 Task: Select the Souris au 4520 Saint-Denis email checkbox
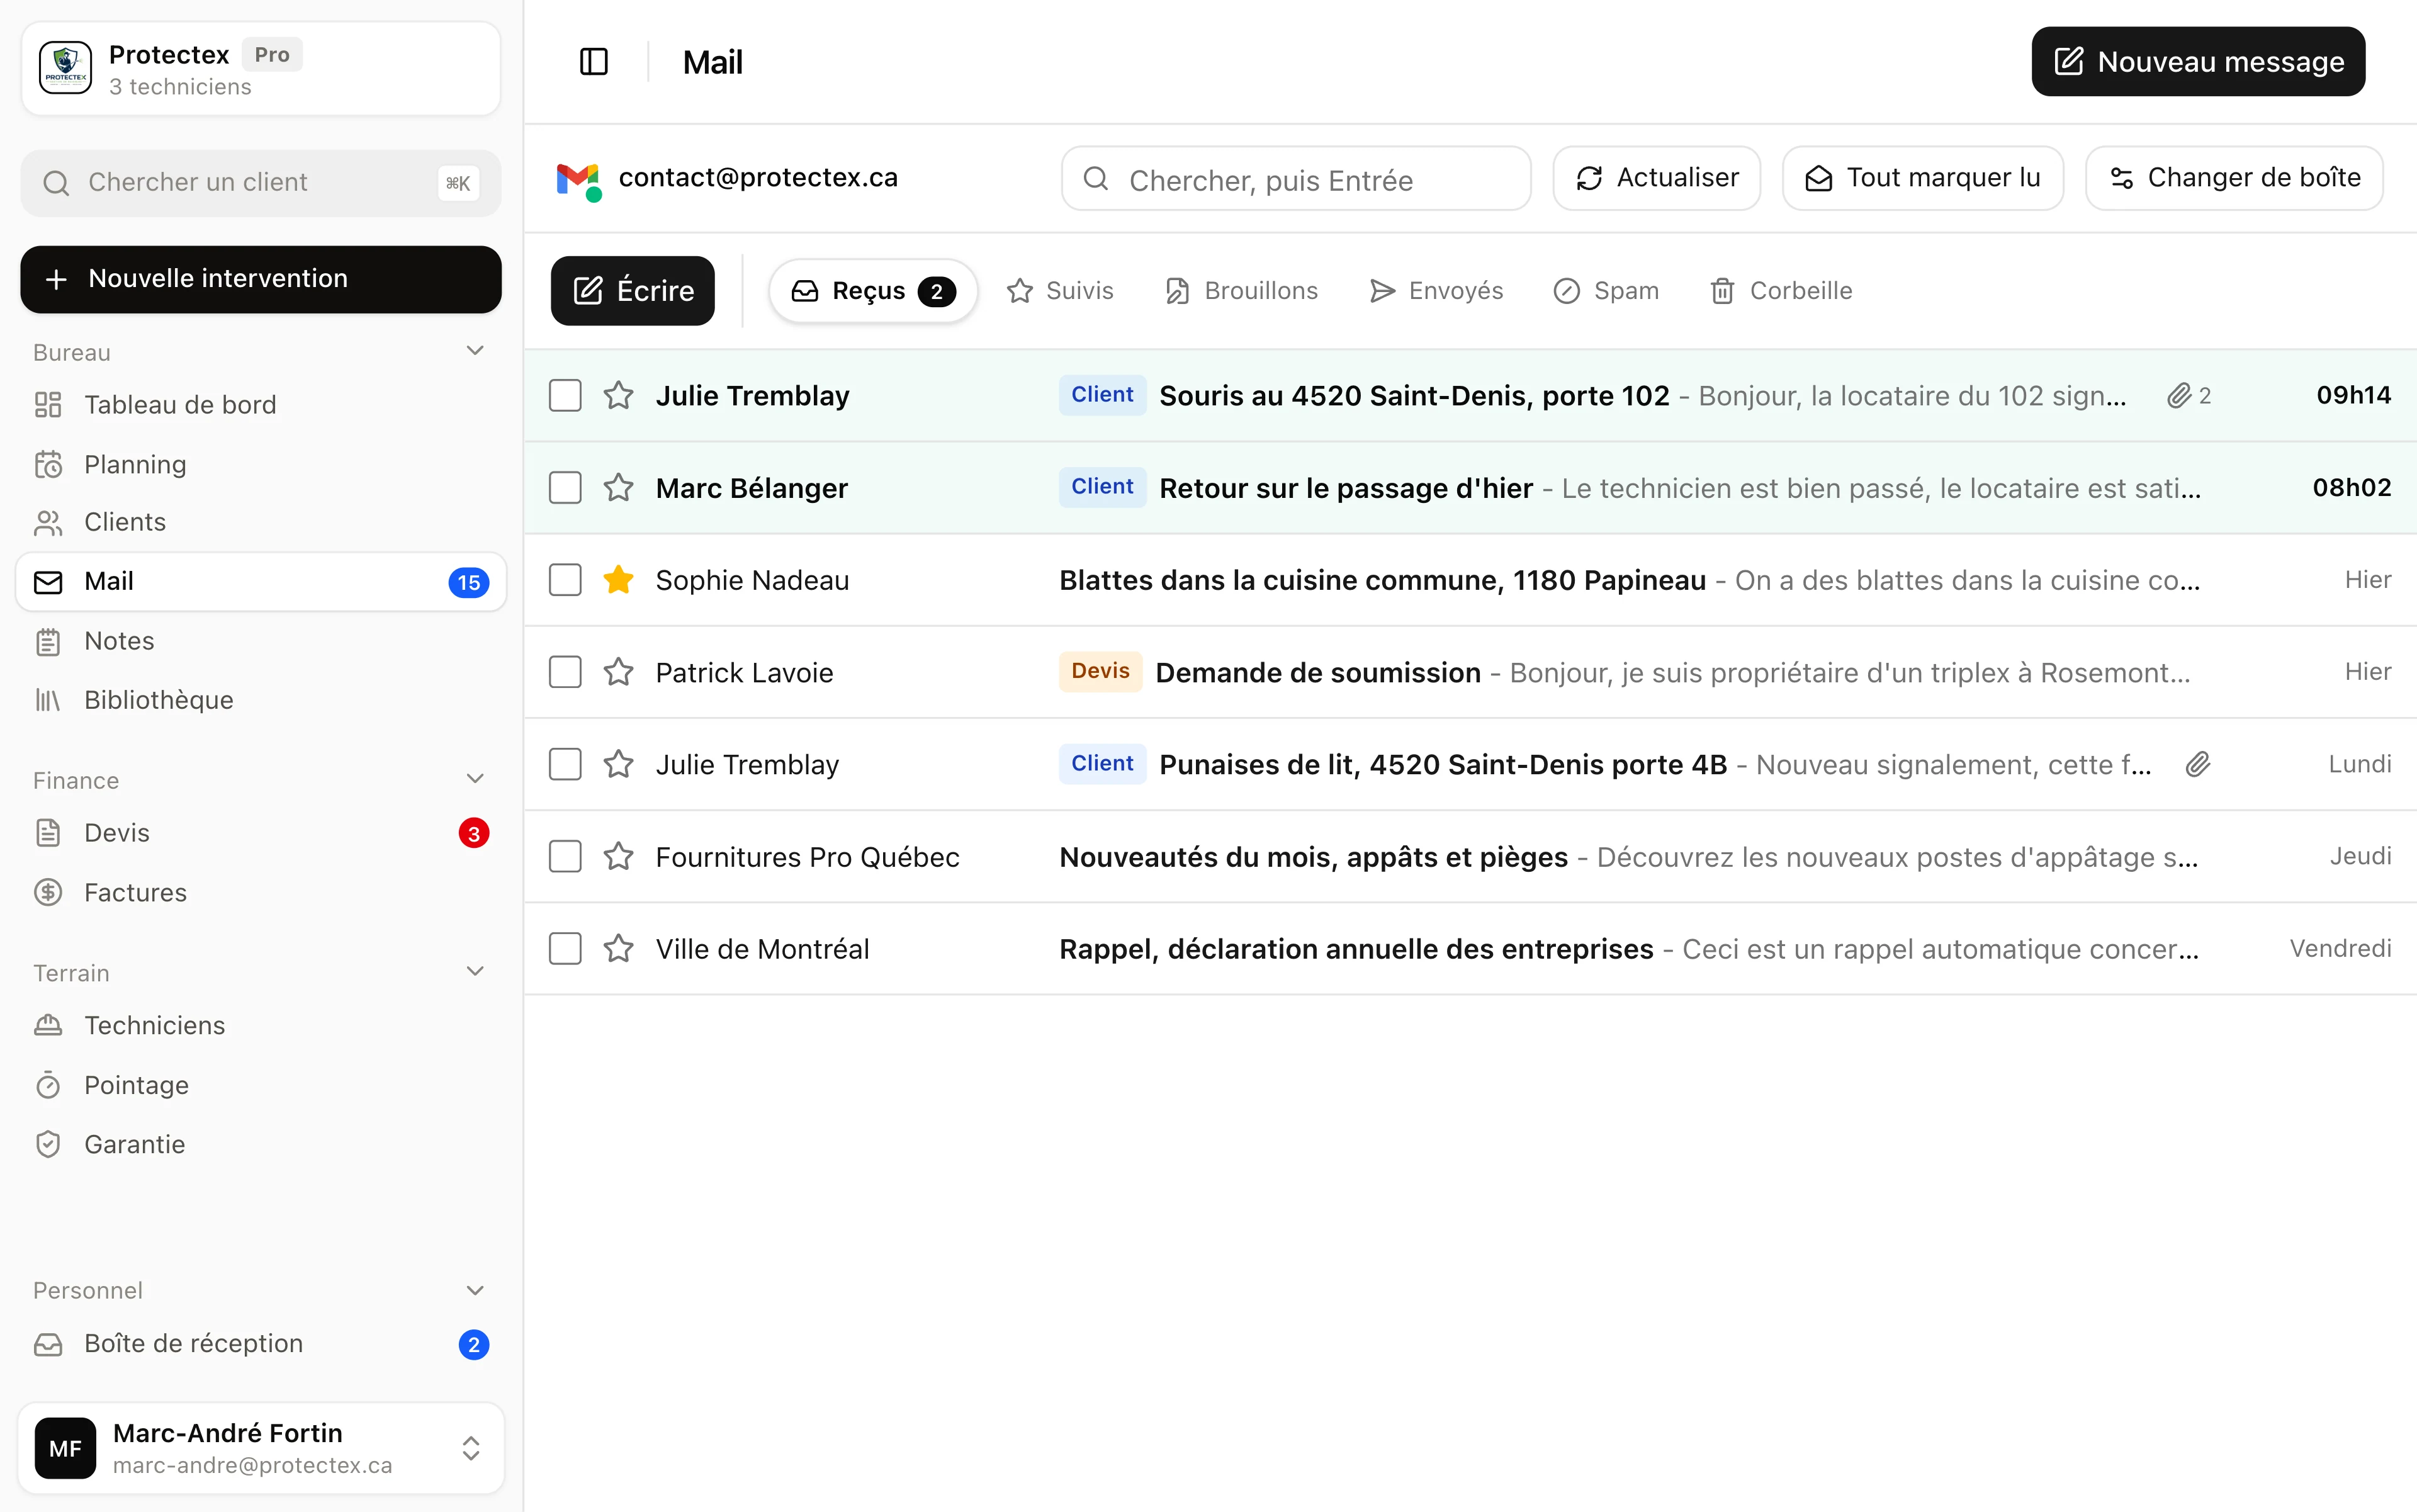tap(565, 396)
